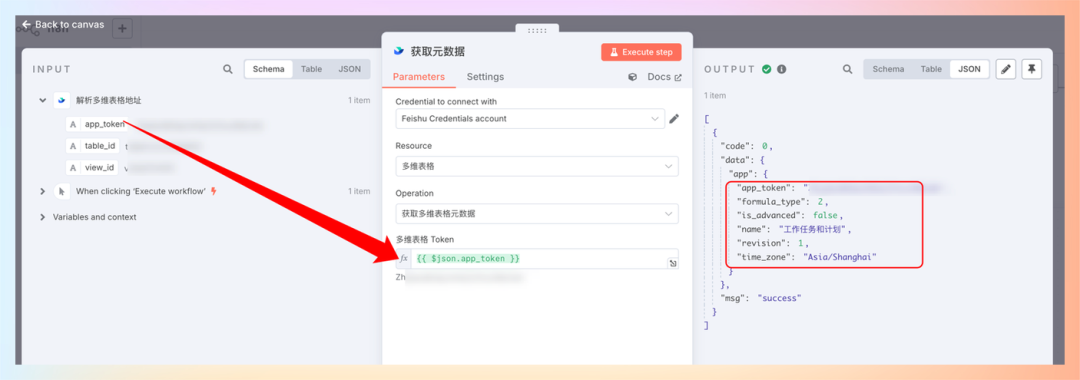Open the Operation 获取多维表格元数据 dropdown
Screen dimensions: 1080x380
click(x=537, y=213)
